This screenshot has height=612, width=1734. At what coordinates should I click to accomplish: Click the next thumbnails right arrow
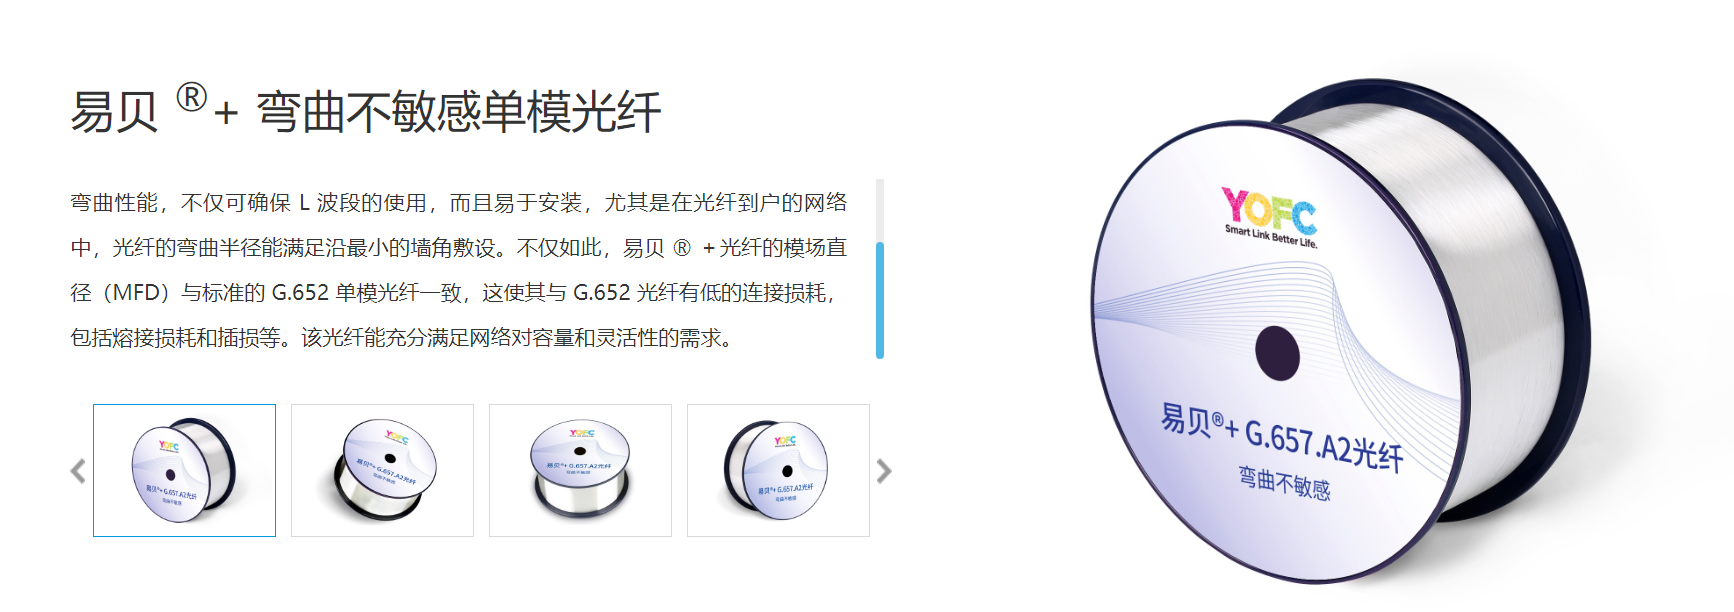tap(884, 471)
